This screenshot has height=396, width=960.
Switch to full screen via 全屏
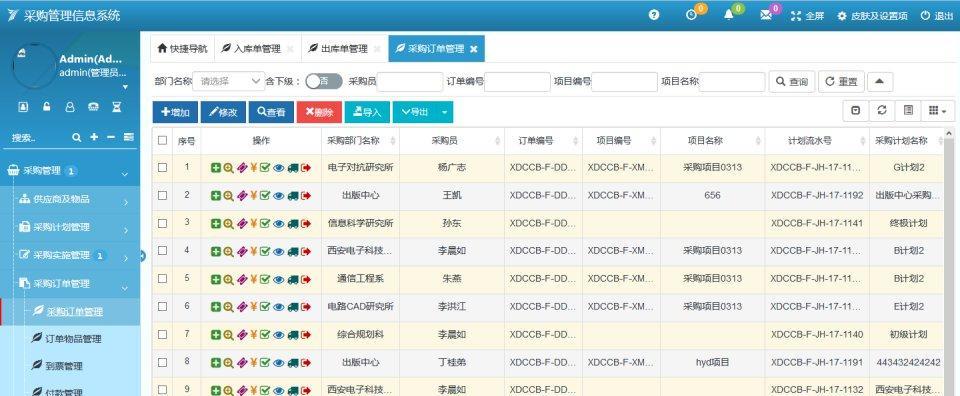[808, 17]
